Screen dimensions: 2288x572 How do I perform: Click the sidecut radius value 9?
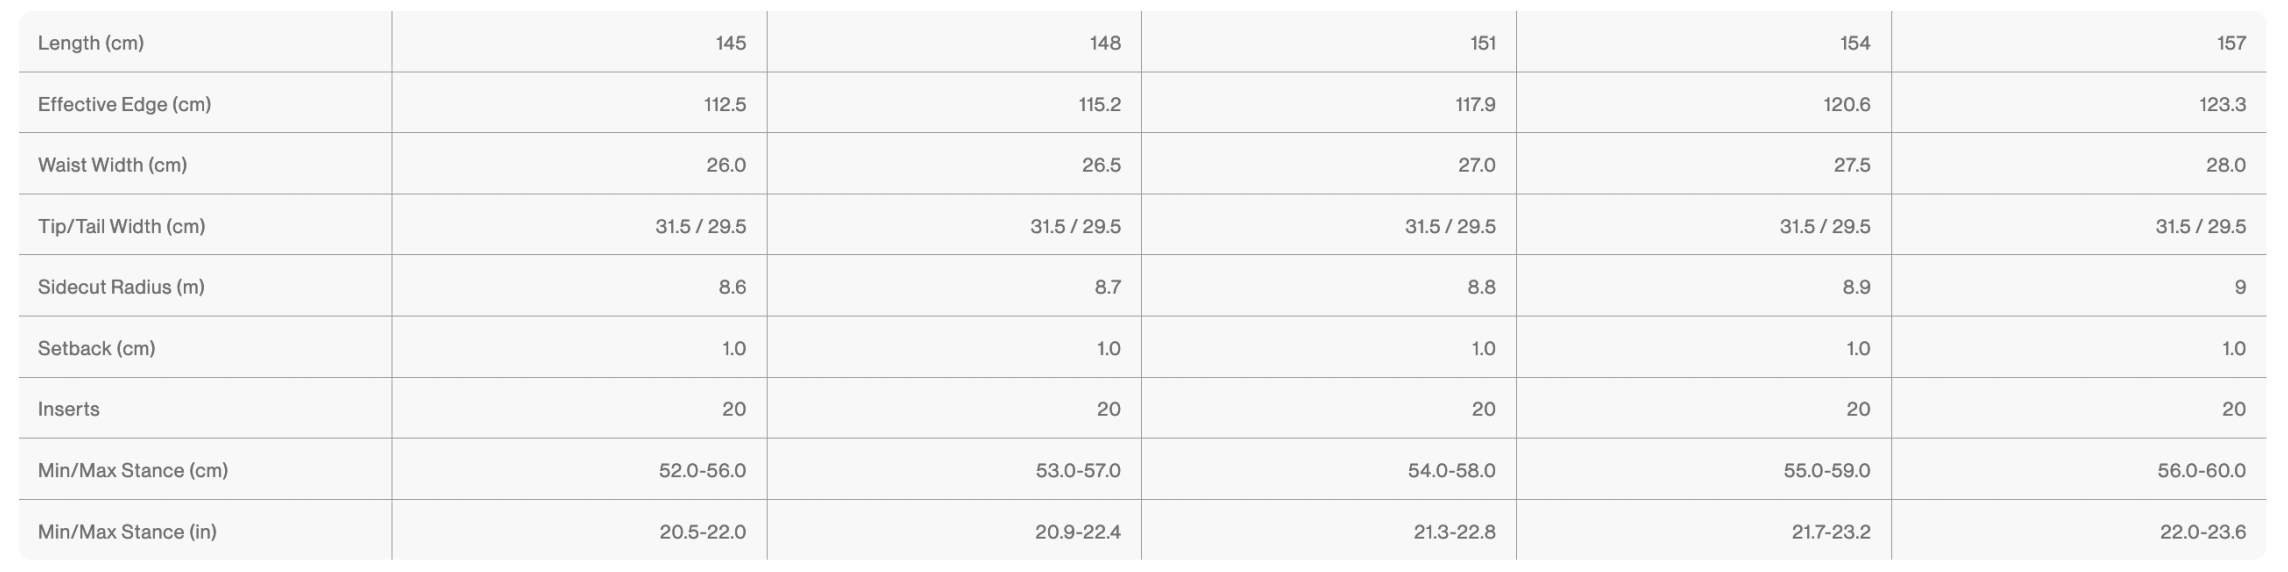pyautogui.click(x=2239, y=287)
